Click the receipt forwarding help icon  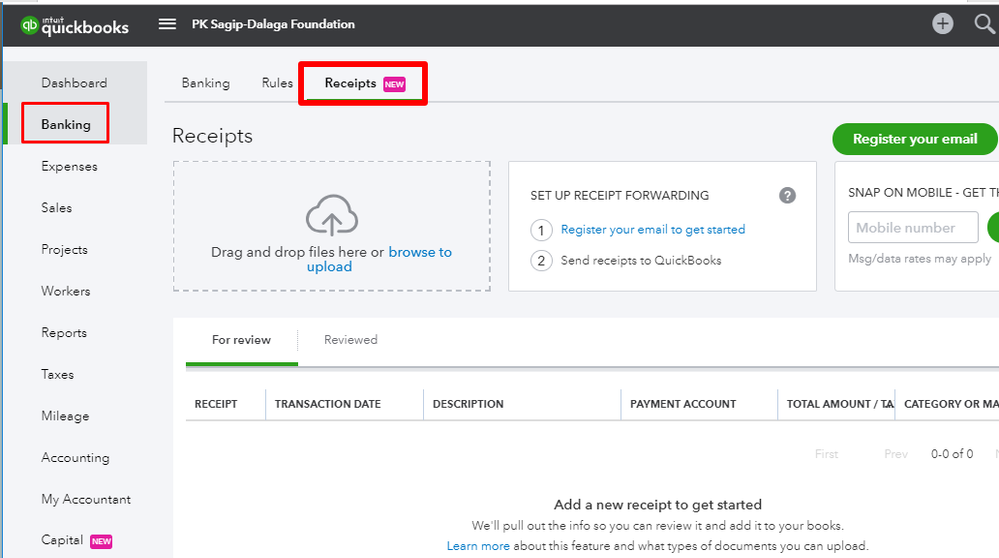click(787, 195)
